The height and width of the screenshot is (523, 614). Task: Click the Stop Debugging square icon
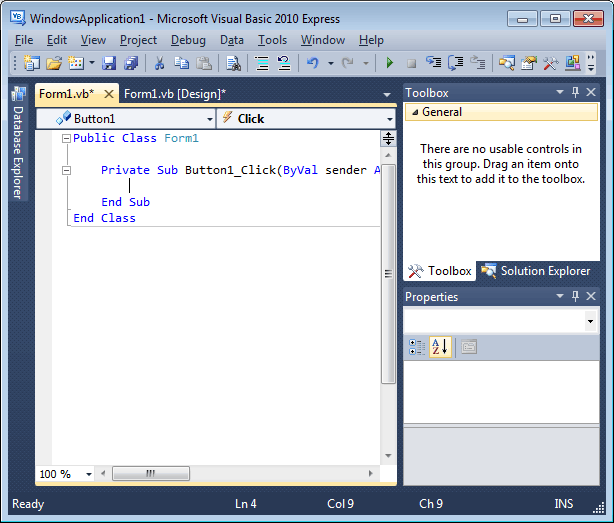tap(411, 63)
